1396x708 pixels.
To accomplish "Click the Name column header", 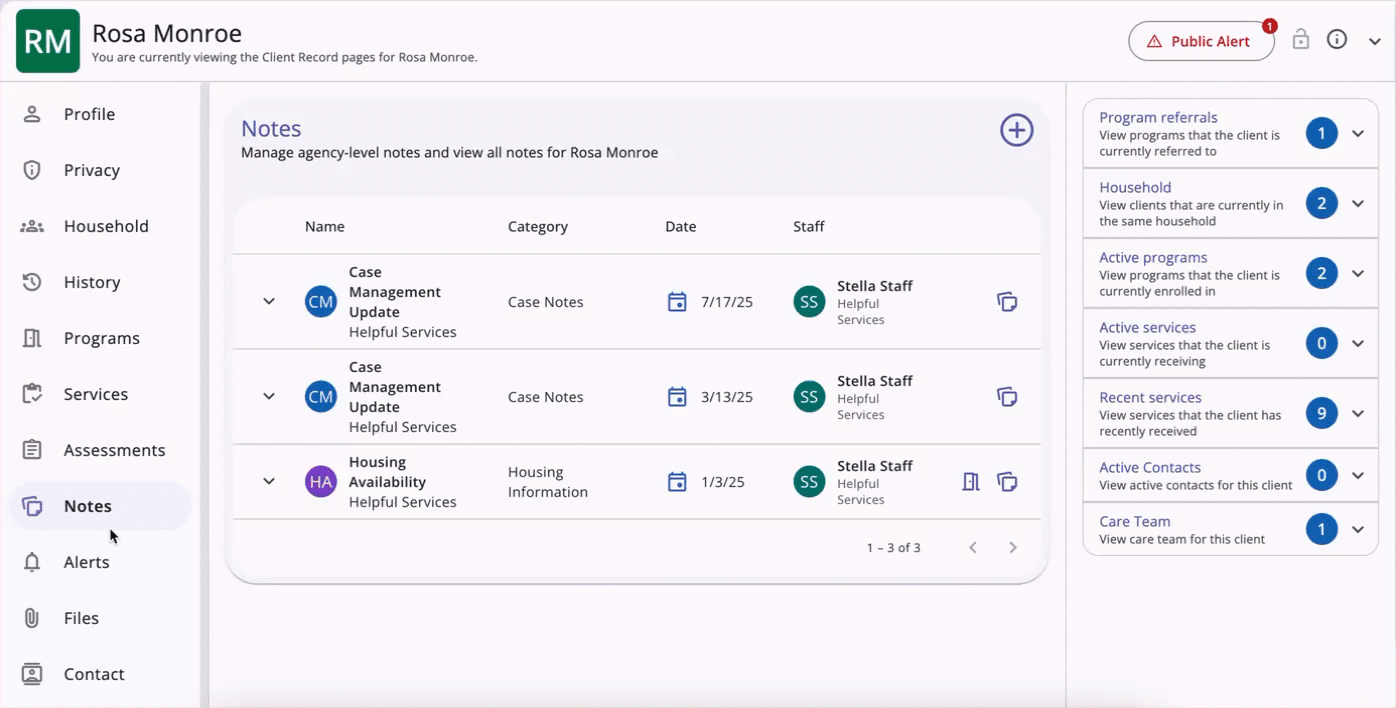I will [x=325, y=226].
